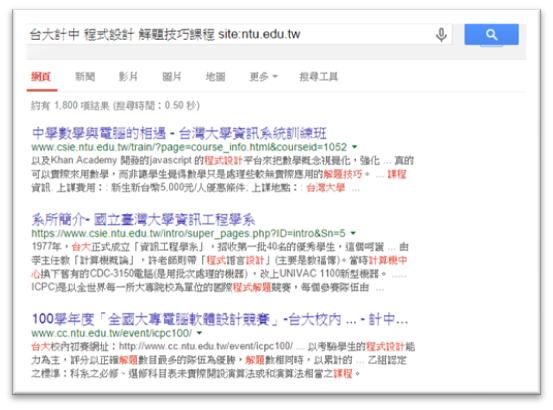Select the 網頁 tab
Viewport: 553px width, 410px height.
(x=41, y=77)
